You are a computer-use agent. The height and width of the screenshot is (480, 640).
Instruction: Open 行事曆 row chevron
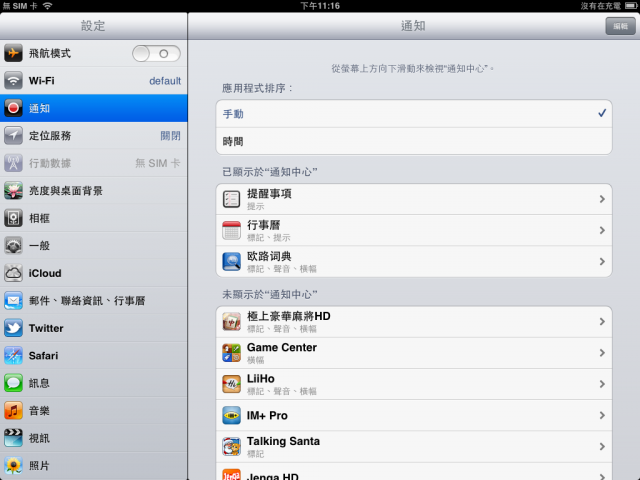(602, 230)
